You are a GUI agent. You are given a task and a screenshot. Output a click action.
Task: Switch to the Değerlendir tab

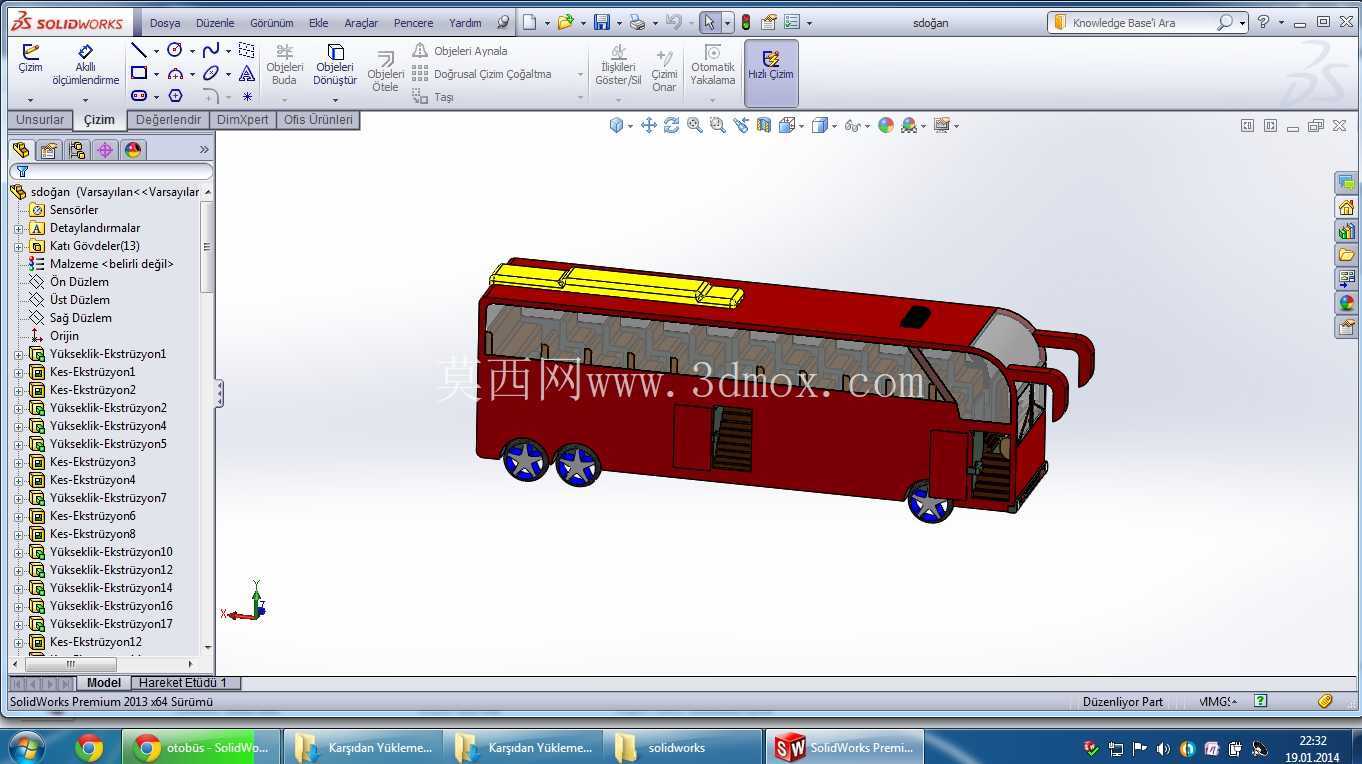(x=168, y=120)
